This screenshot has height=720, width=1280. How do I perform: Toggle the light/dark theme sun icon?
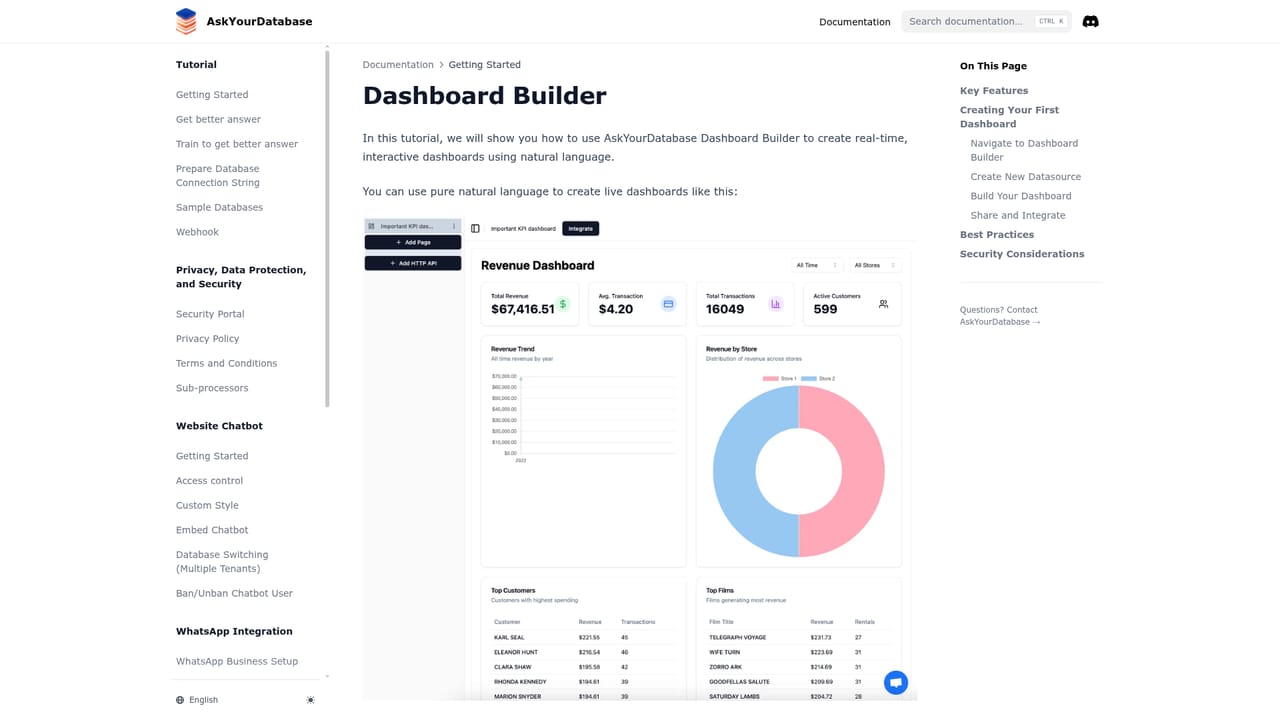(x=310, y=700)
